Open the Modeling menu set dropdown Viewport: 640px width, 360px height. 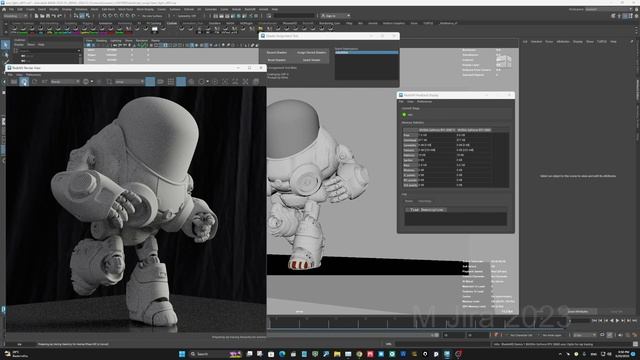tap(15, 16)
